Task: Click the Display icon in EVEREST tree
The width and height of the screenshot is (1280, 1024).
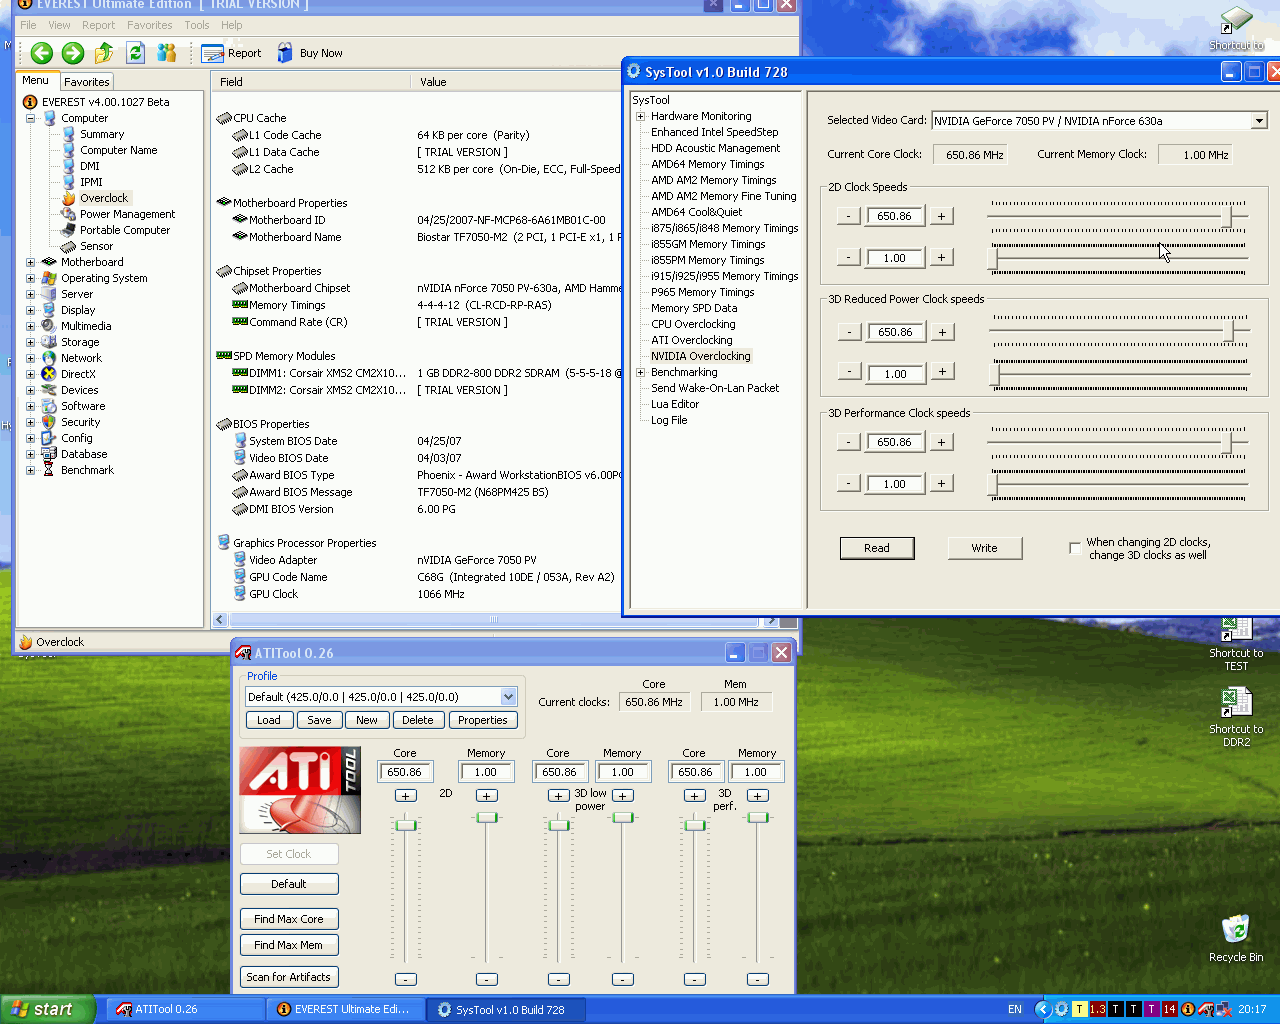Action: (48, 310)
